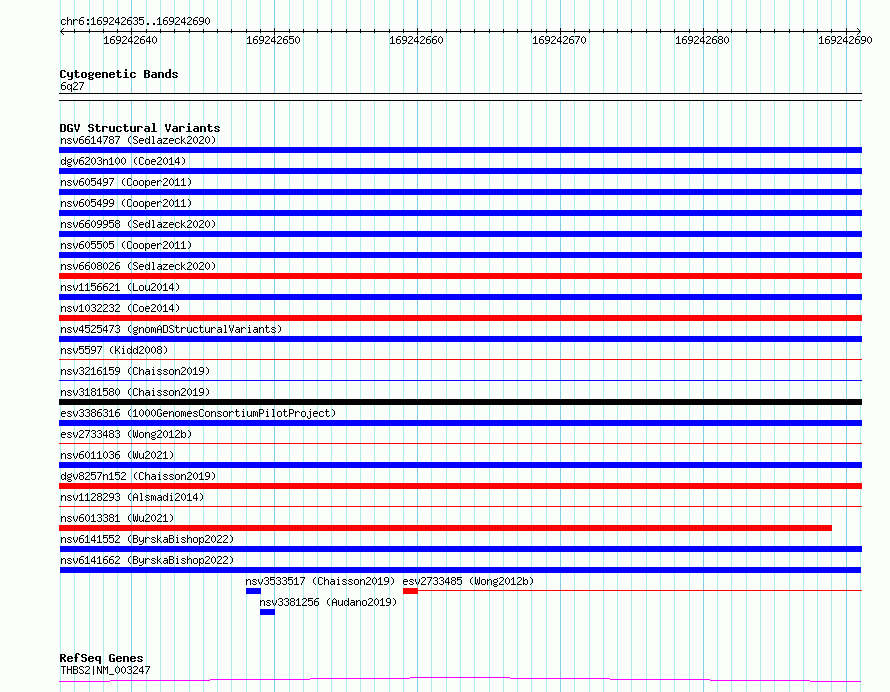Image resolution: width=890 pixels, height=692 pixels.
Task: Click ruler position 169242690
Action: coord(845,40)
